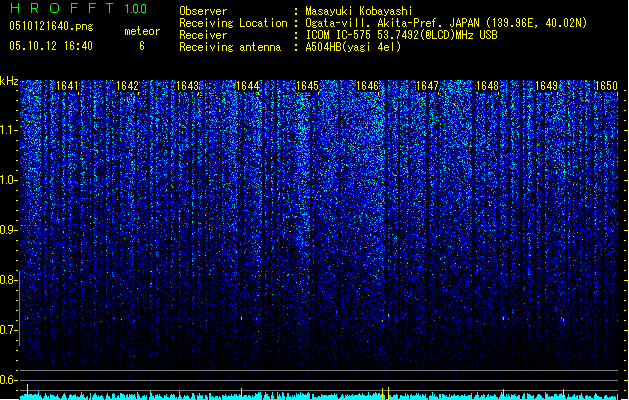Click the file name 0510121640.png
Image resolution: width=629 pixels, height=400 pixels.
tap(51, 27)
